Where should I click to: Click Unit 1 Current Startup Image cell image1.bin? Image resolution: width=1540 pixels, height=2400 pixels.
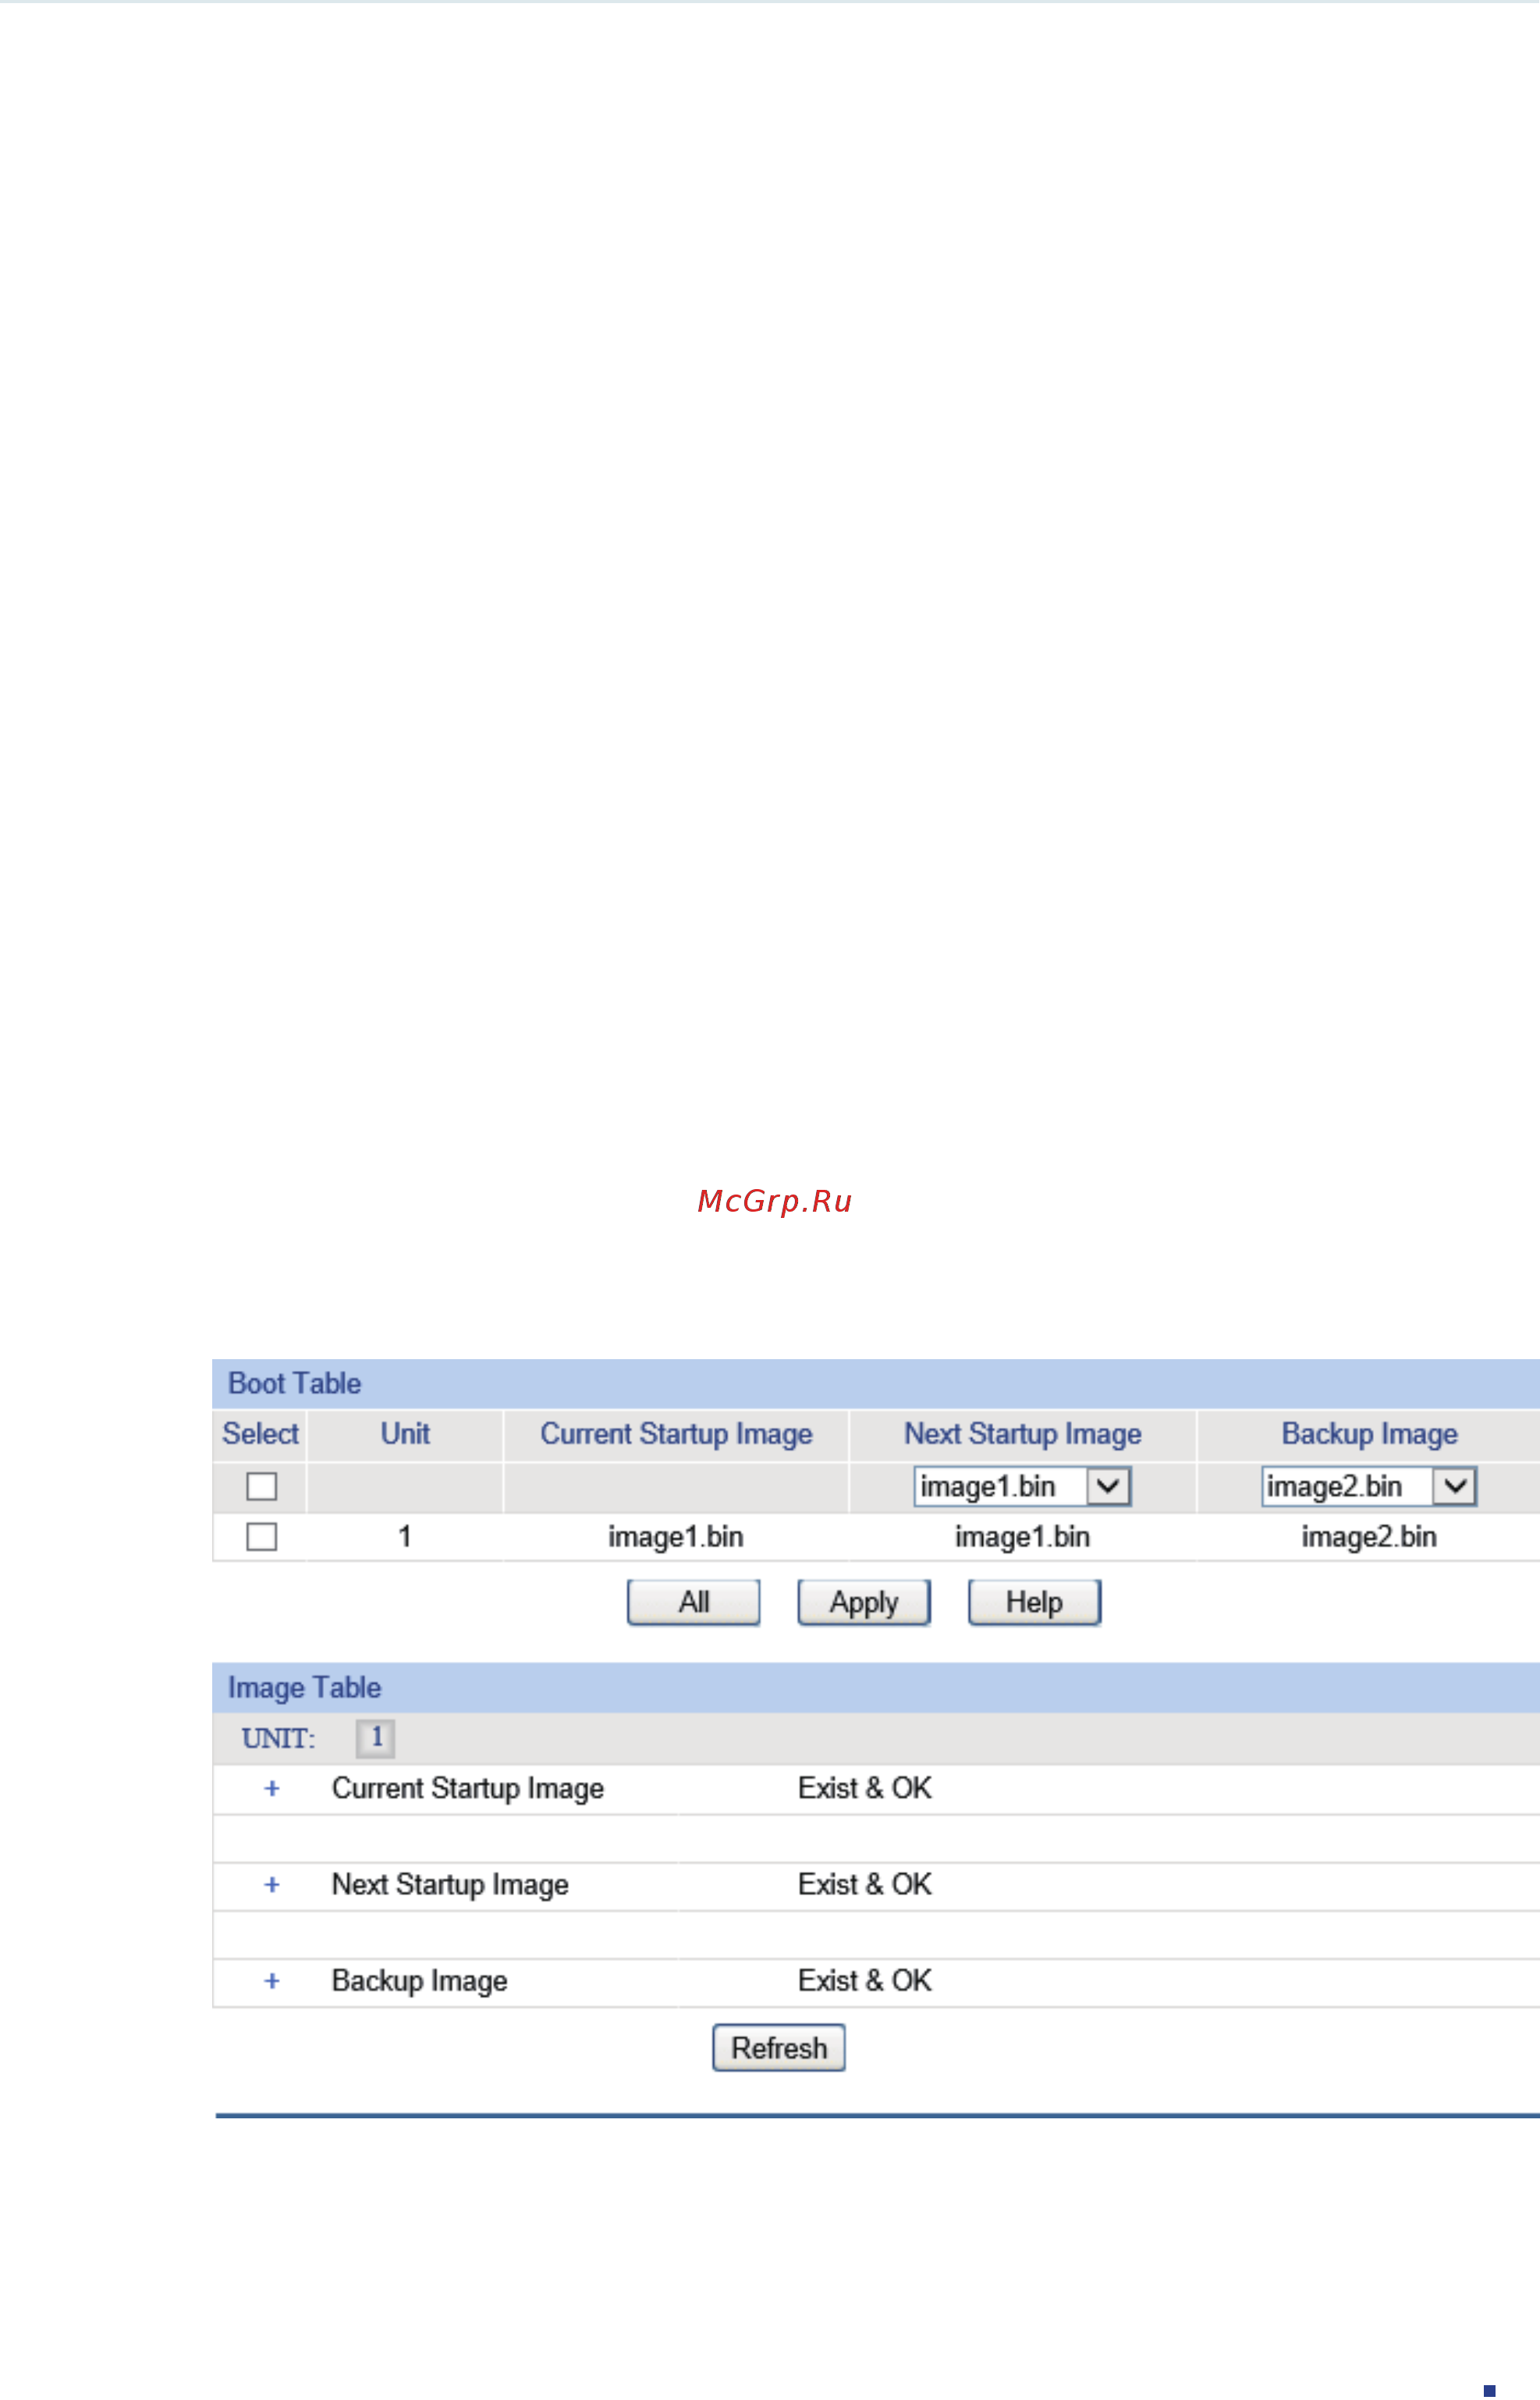[x=676, y=1537]
